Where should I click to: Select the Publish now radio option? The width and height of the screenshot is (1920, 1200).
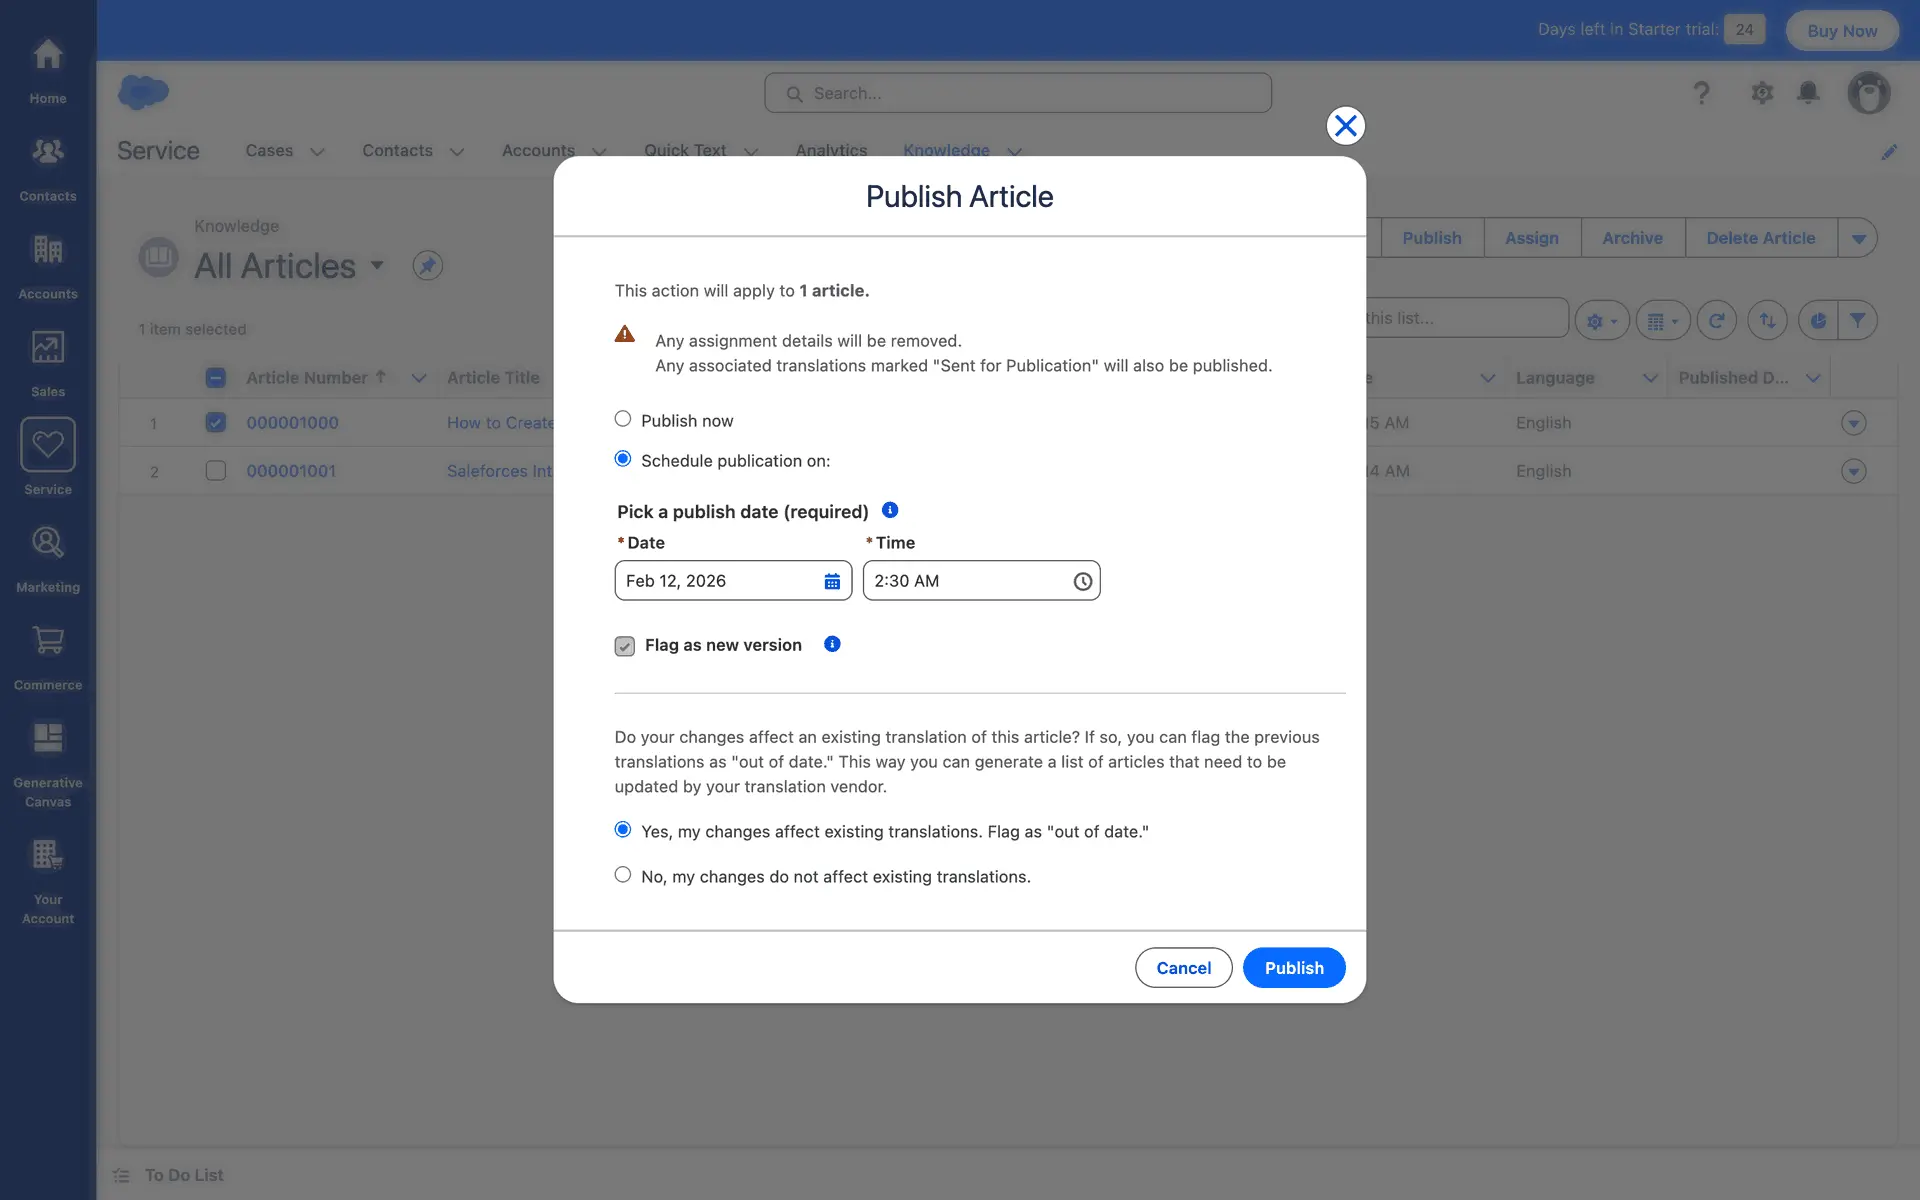pos(623,419)
